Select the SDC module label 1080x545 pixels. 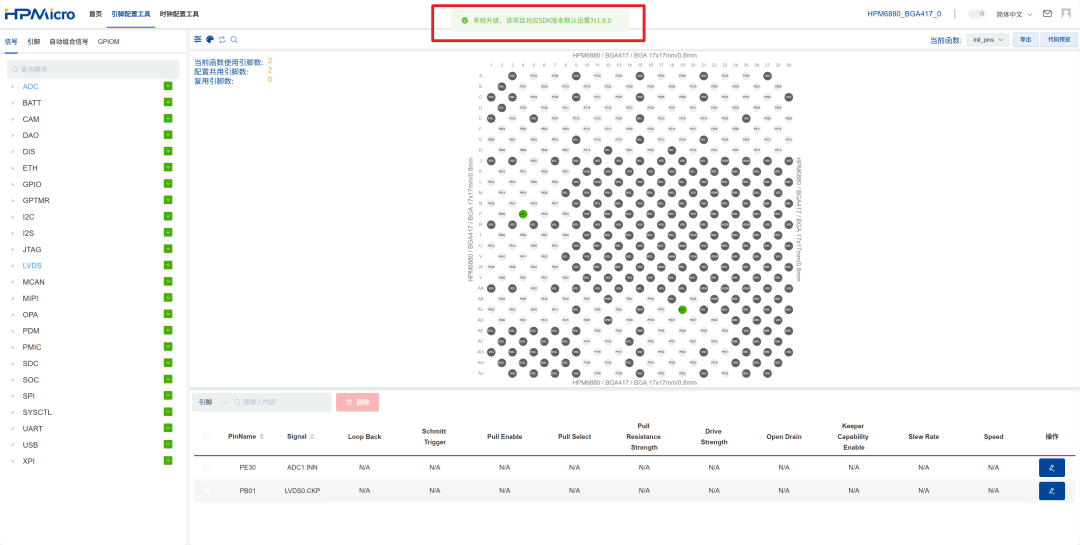[30, 363]
